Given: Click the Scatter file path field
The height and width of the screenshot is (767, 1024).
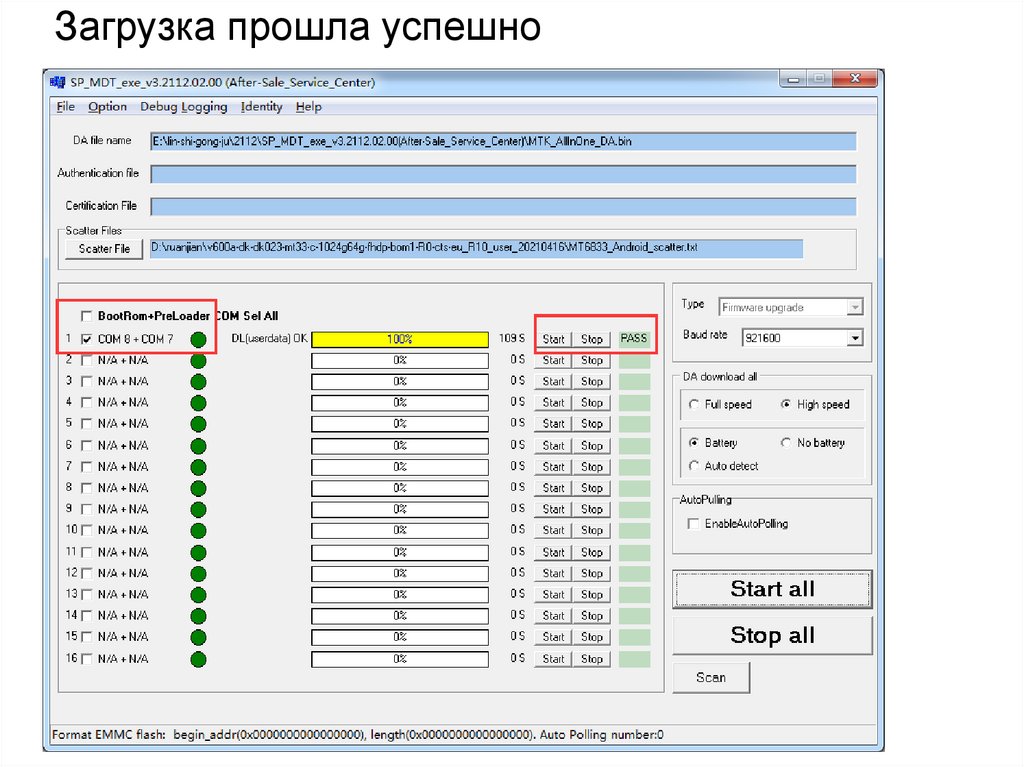Looking at the screenshot, I should (x=476, y=248).
